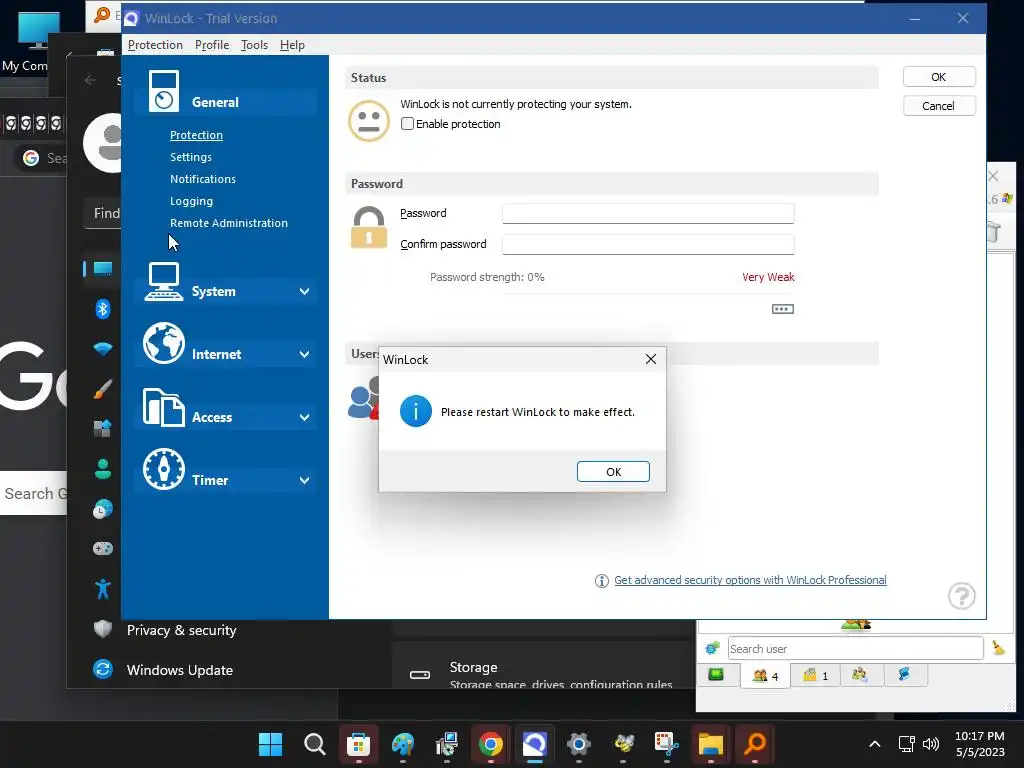
Task: Click the Password input field
Action: [x=648, y=213]
